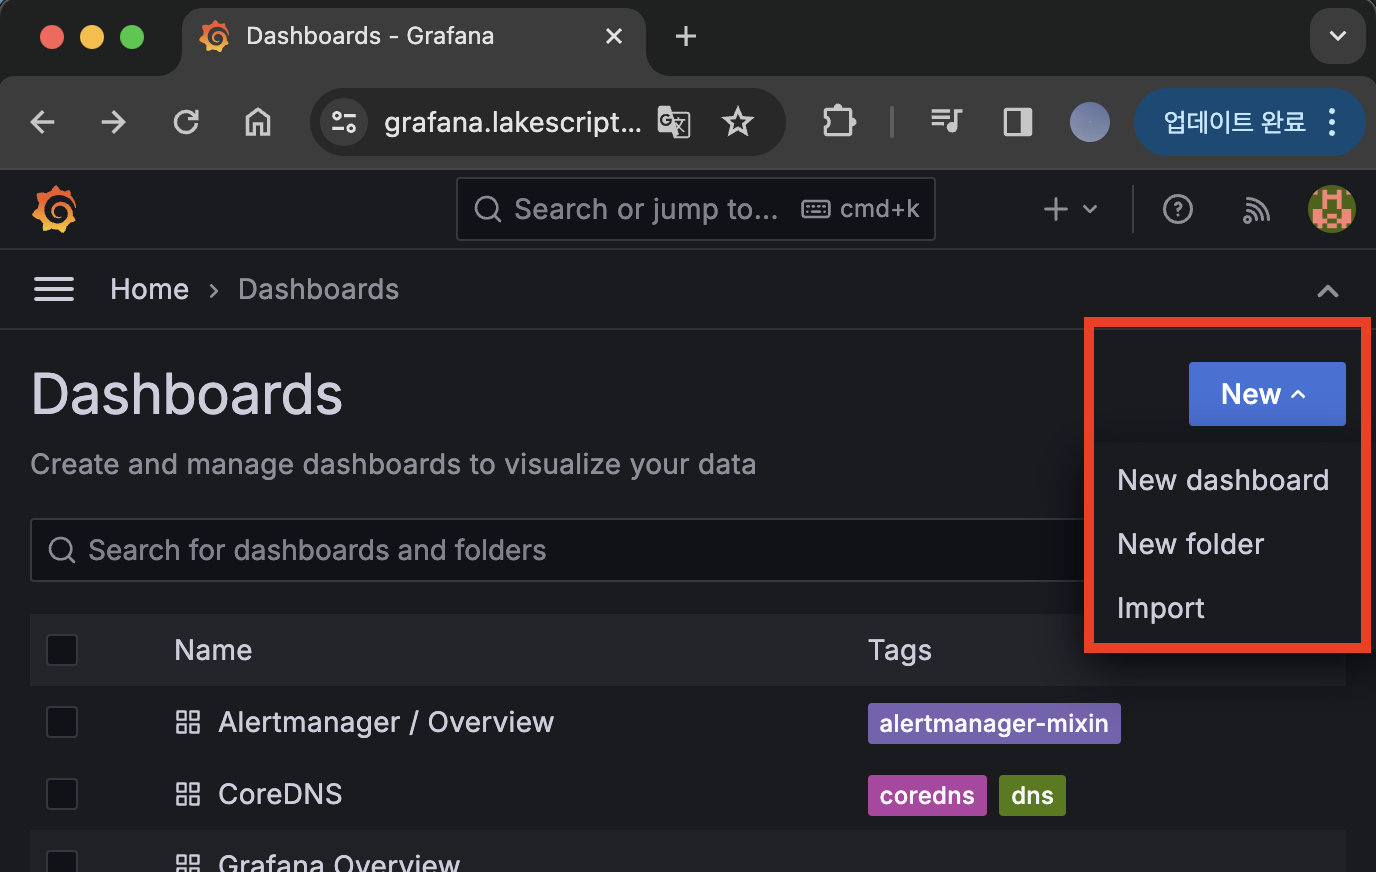This screenshot has width=1376, height=872.
Task: Open the CoreDNS dashboard
Action: [x=280, y=794]
